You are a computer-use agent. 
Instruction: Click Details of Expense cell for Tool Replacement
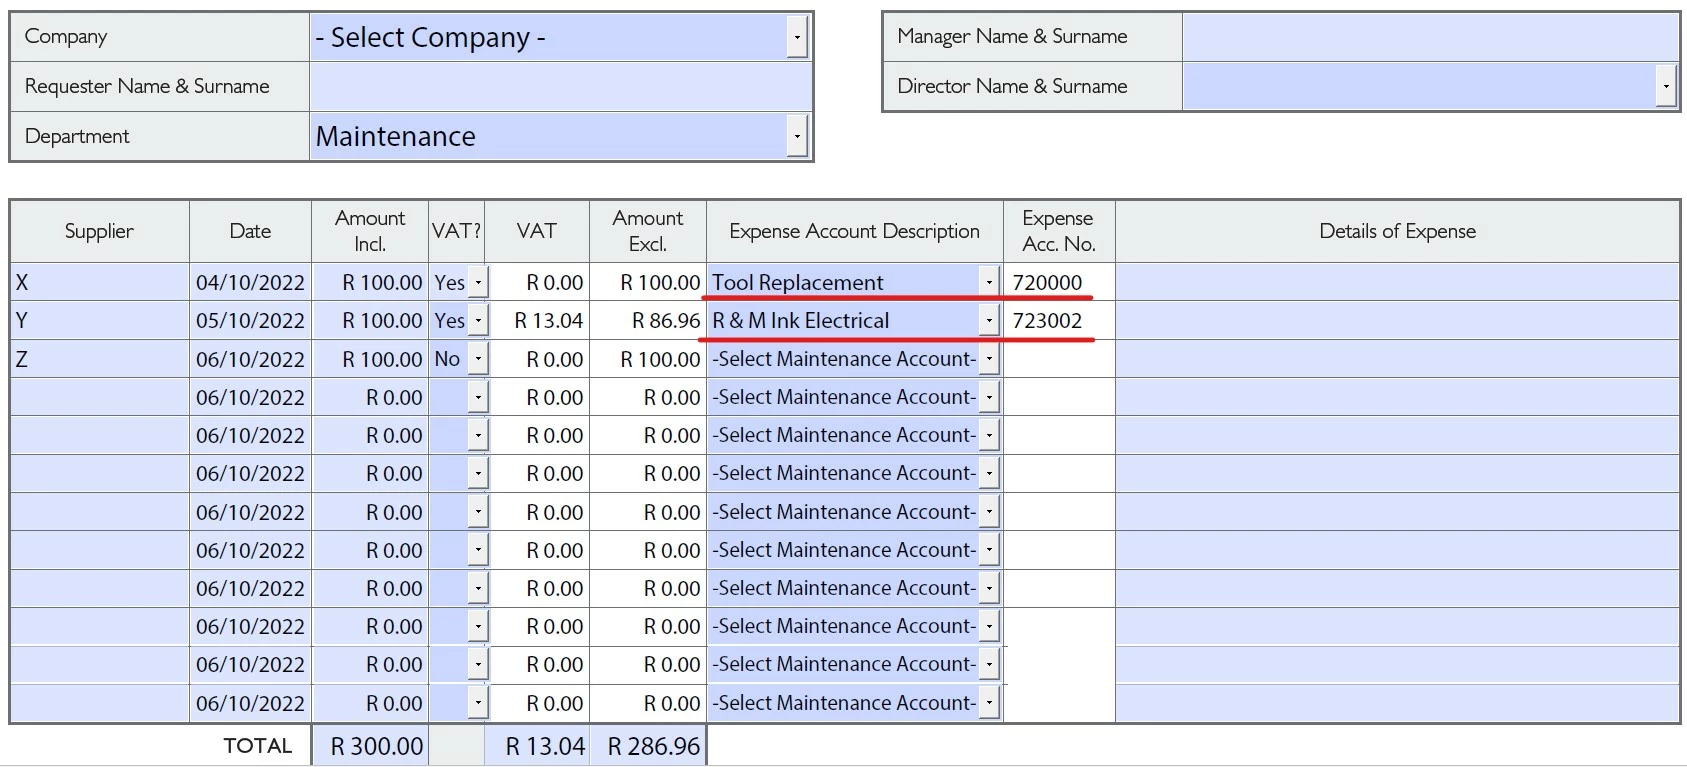tap(1397, 283)
